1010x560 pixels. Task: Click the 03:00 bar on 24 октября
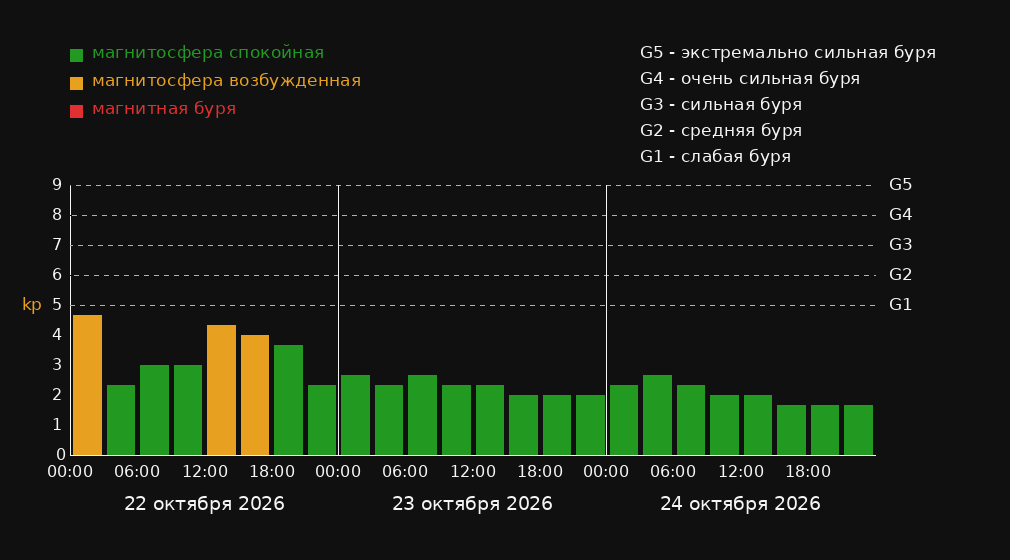click(657, 415)
